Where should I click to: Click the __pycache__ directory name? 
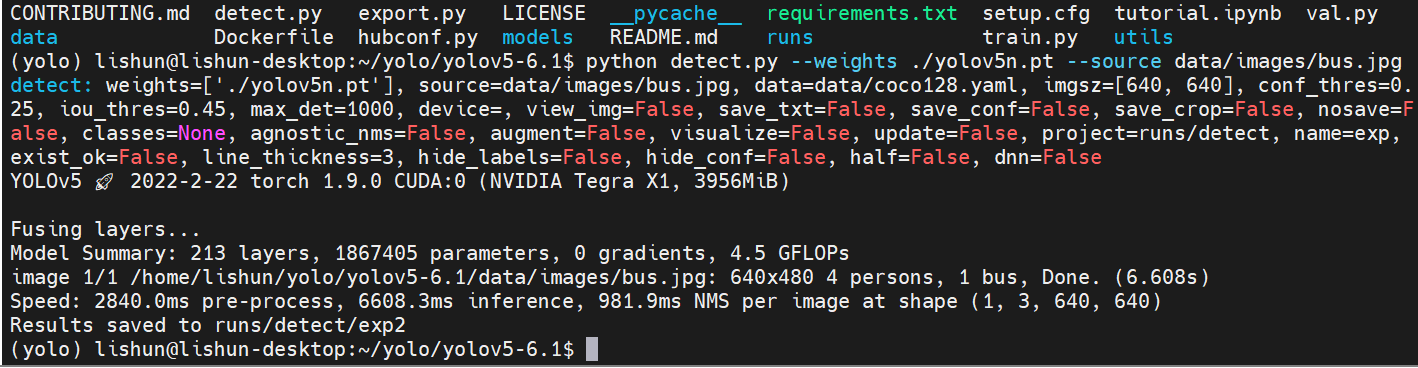(676, 15)
